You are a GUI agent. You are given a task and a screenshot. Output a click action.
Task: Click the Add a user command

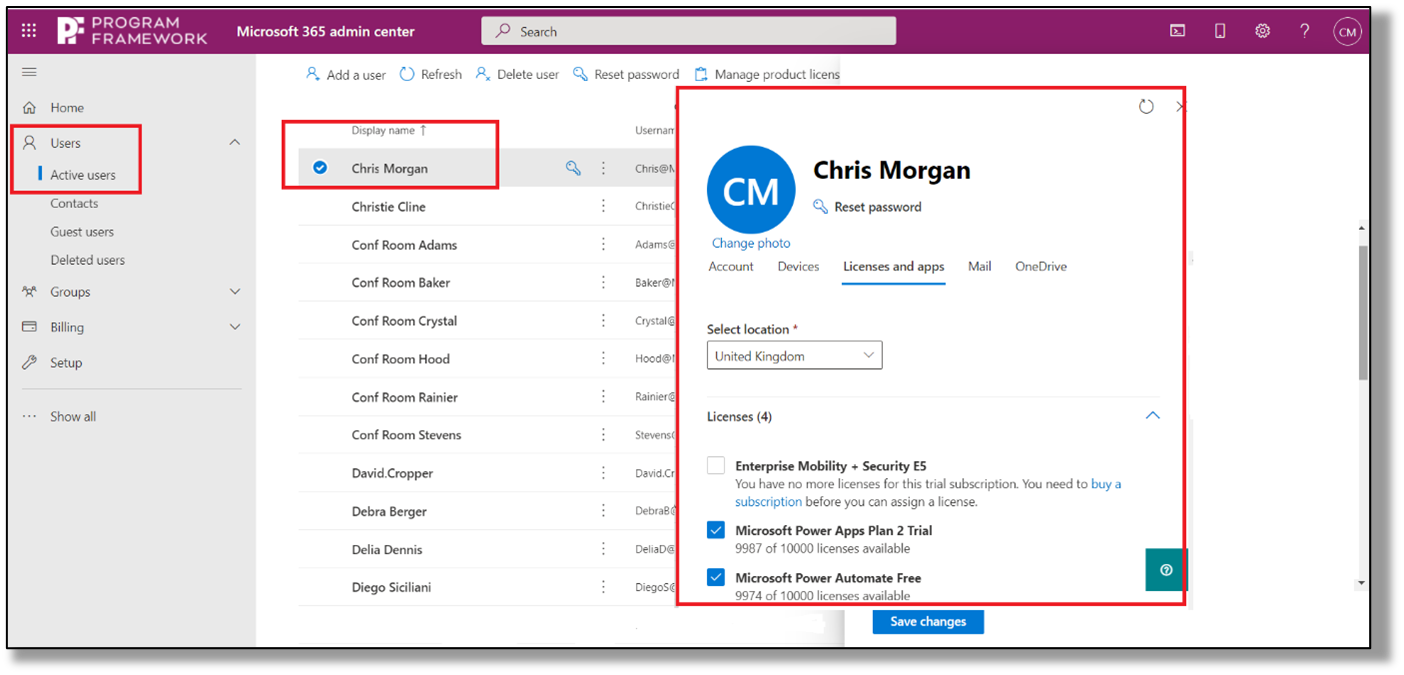[x=346, y=75]
